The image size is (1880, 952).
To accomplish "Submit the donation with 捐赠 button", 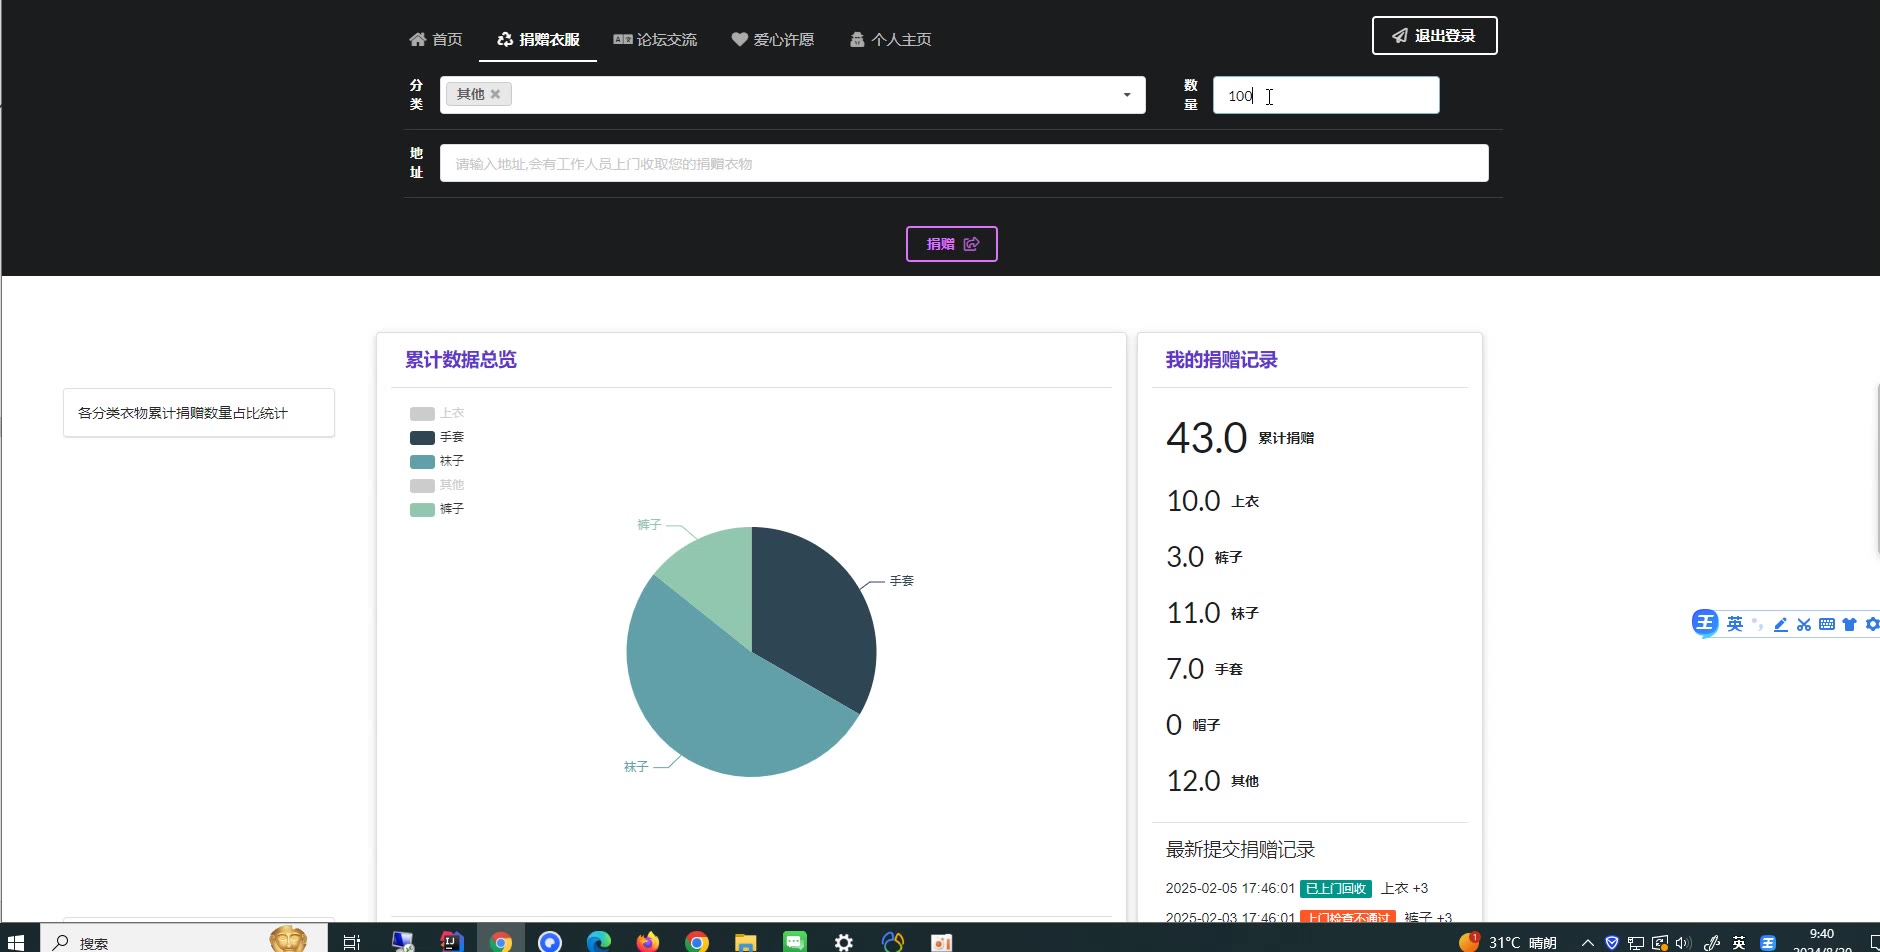I will point(952,244).
